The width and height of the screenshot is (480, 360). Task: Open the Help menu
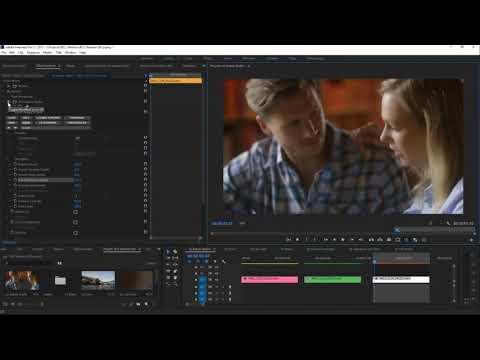coord(83,53)
